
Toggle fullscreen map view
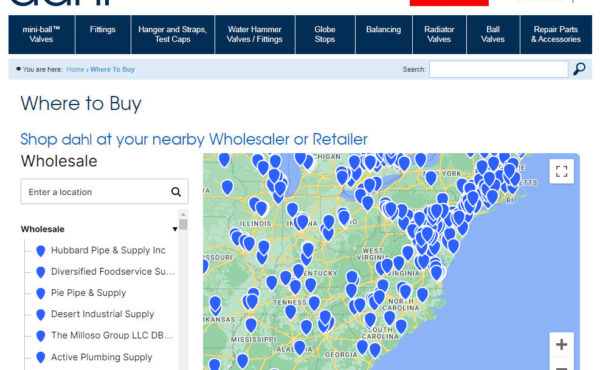pos(561,171)
